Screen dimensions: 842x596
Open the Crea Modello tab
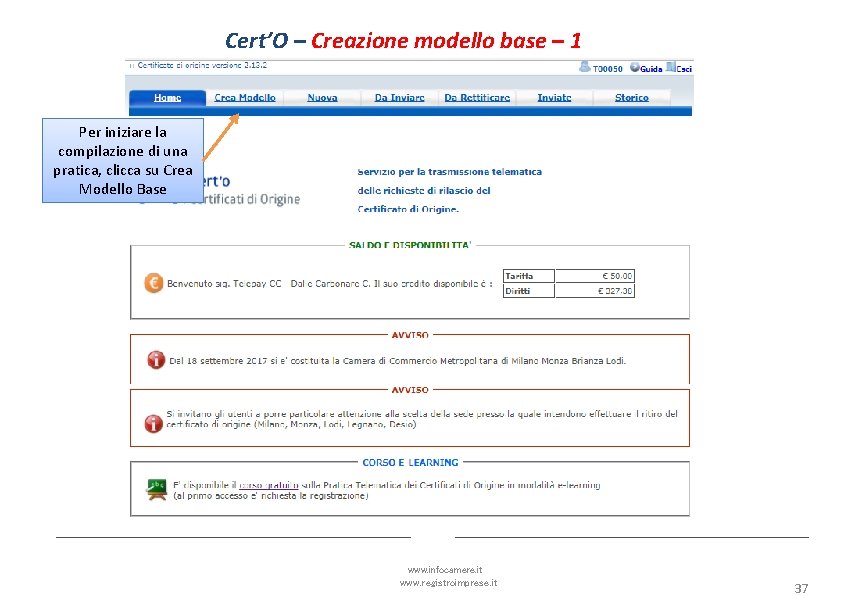245,98
